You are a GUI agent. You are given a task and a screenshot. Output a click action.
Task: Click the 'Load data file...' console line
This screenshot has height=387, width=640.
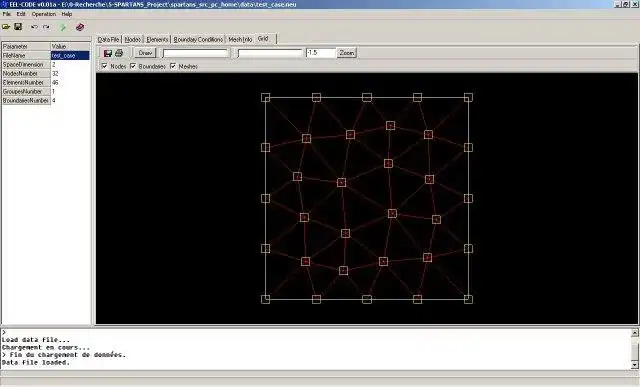click(x=36, y=340)
